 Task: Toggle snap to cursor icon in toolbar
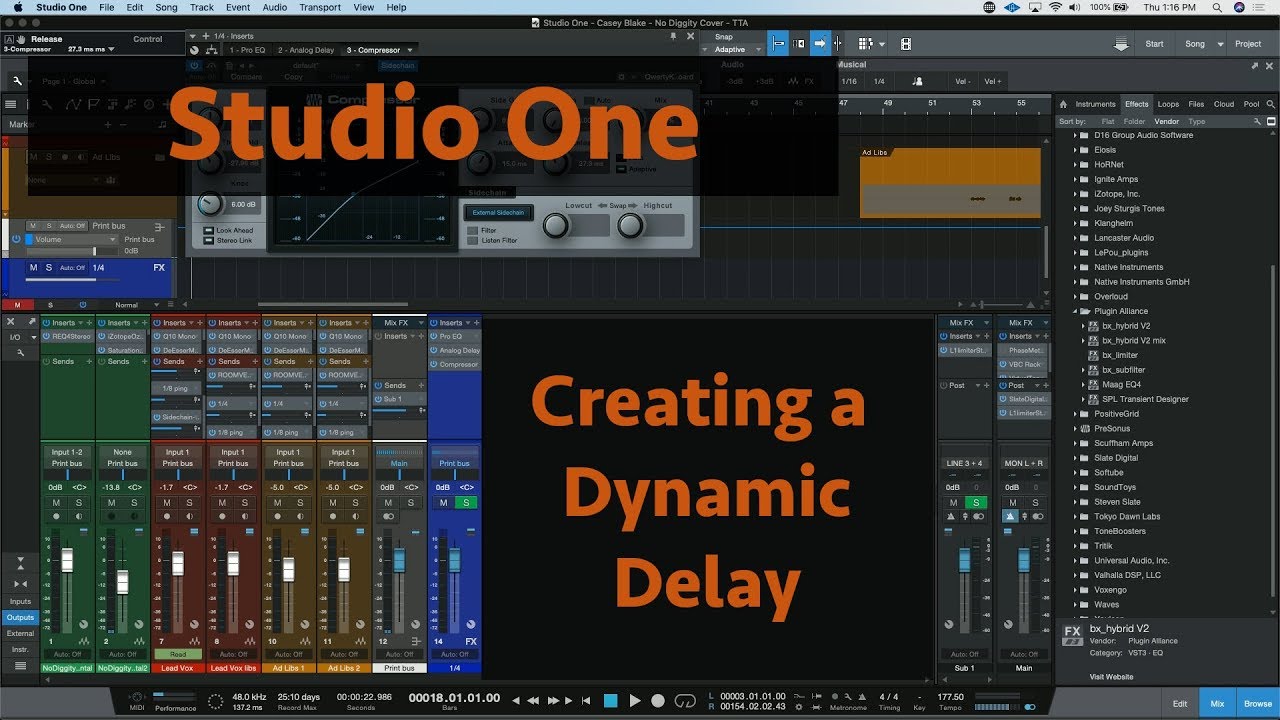click(779, 44)
